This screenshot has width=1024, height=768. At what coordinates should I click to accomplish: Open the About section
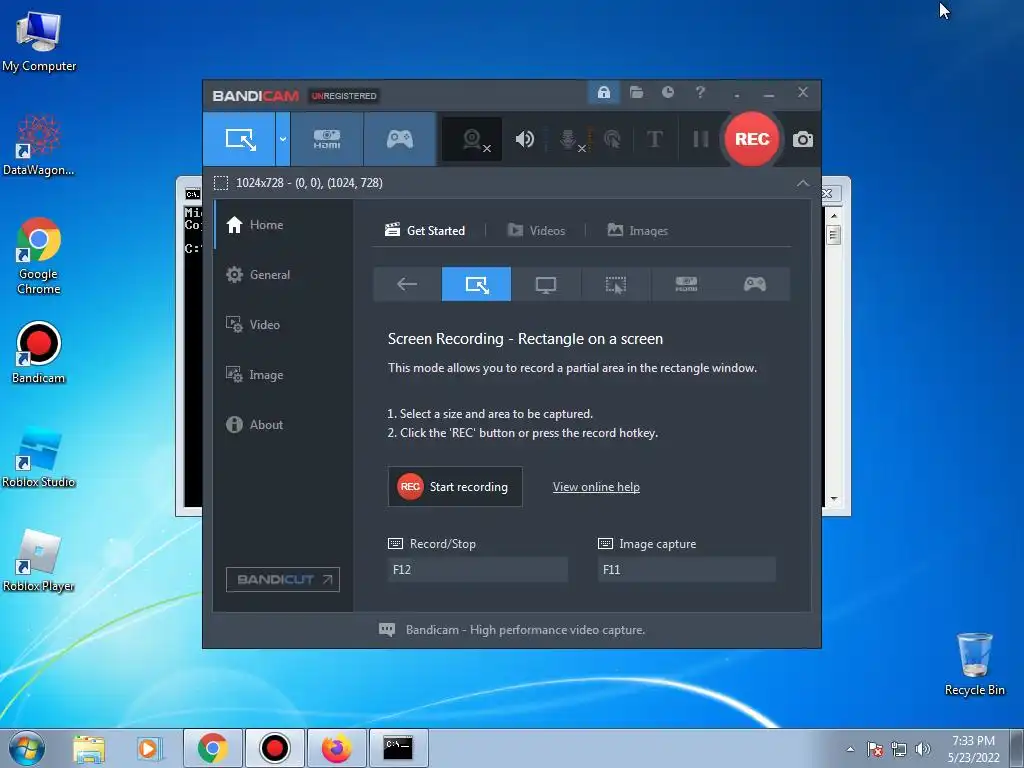[x=283, y=424]
